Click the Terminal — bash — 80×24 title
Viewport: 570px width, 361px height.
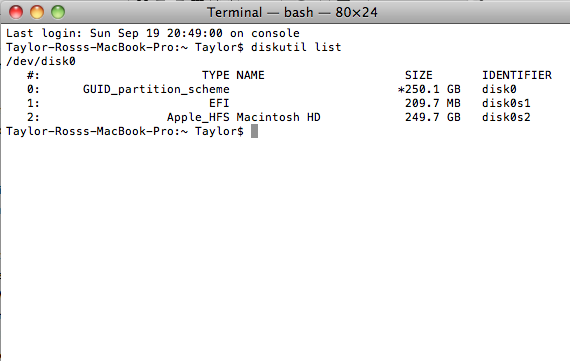tap(292, 13)
